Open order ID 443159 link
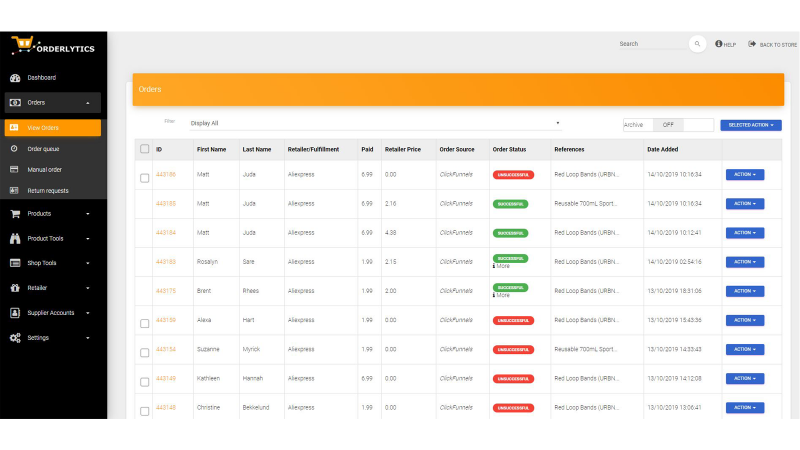Image resolution: width=800 pixels, height=450 pixels. tap(166, 320)
